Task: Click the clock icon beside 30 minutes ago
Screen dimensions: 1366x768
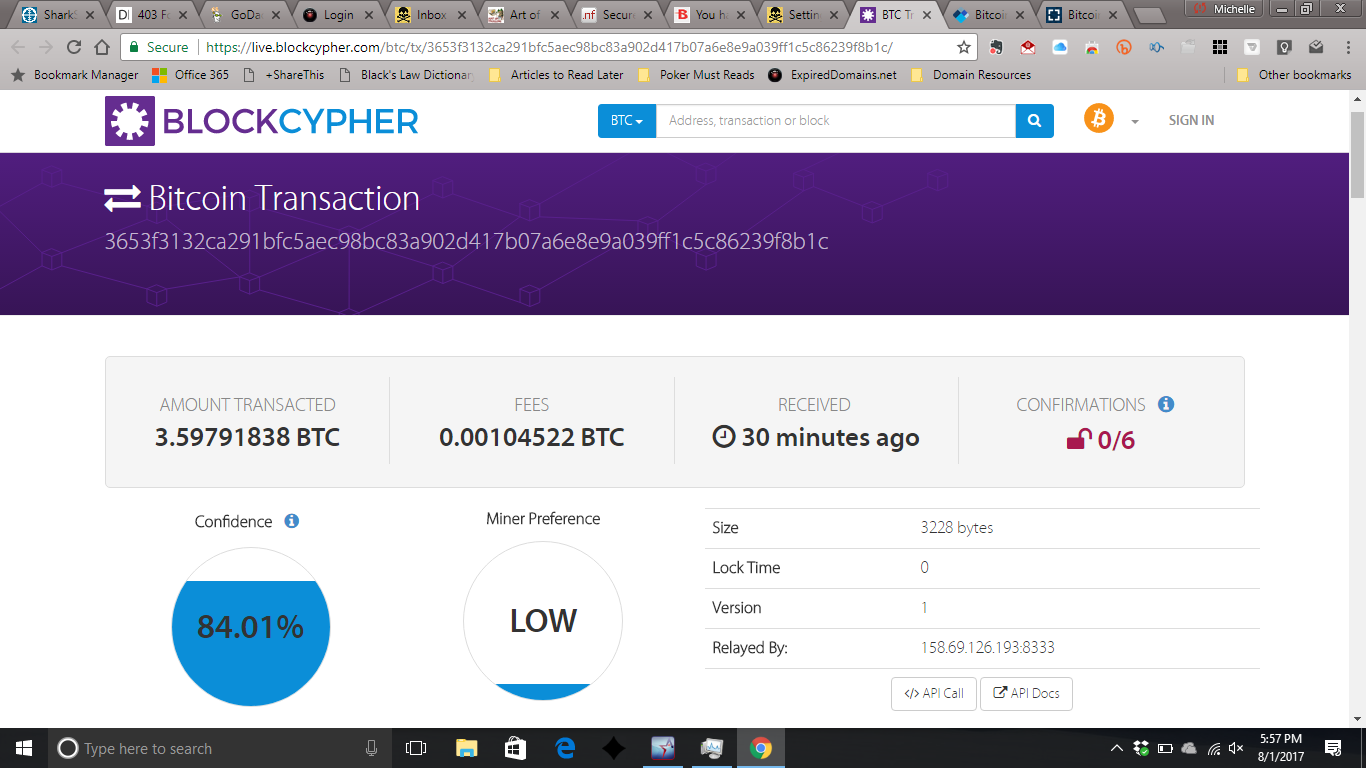Action: coord(723,437)
